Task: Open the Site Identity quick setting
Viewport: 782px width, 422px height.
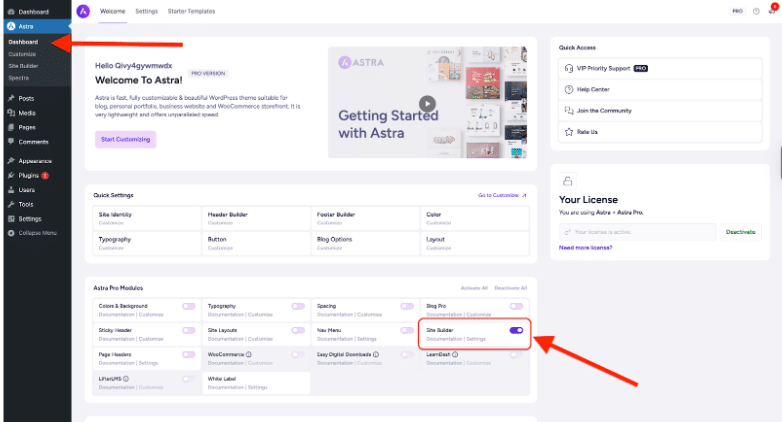Action: click(147, 218)
